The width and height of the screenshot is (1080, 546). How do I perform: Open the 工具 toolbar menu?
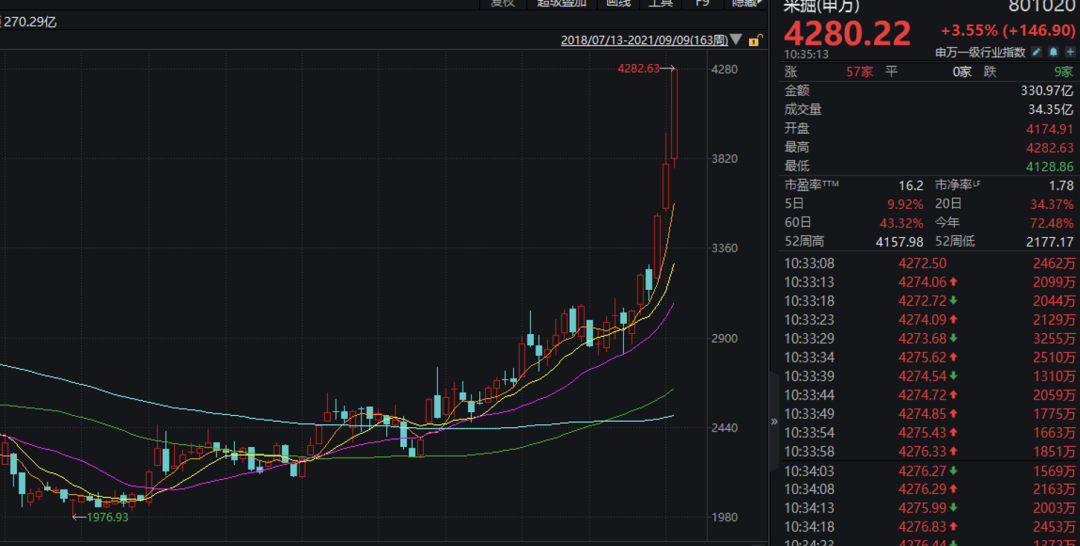pos(660,4)
